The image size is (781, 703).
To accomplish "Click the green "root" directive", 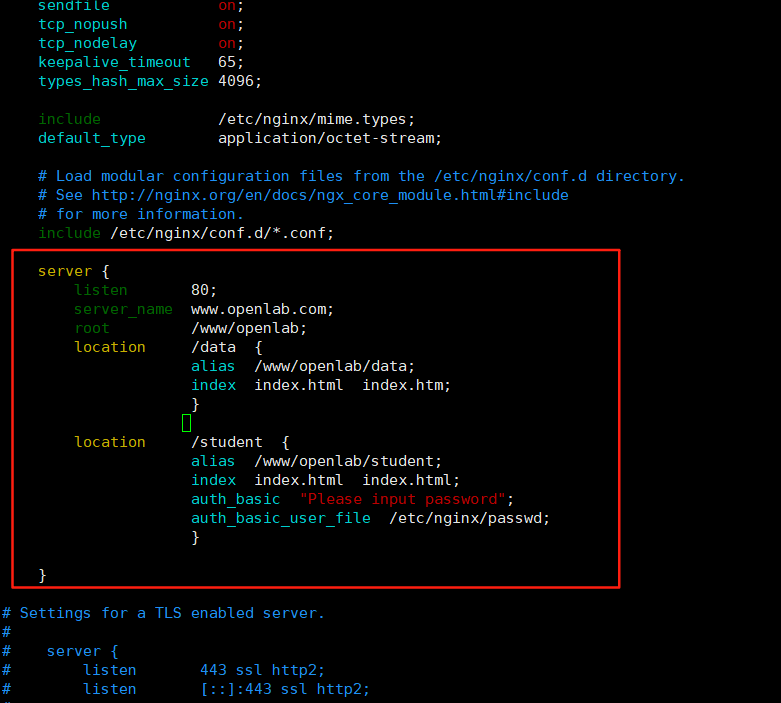I will click(92, 328).
